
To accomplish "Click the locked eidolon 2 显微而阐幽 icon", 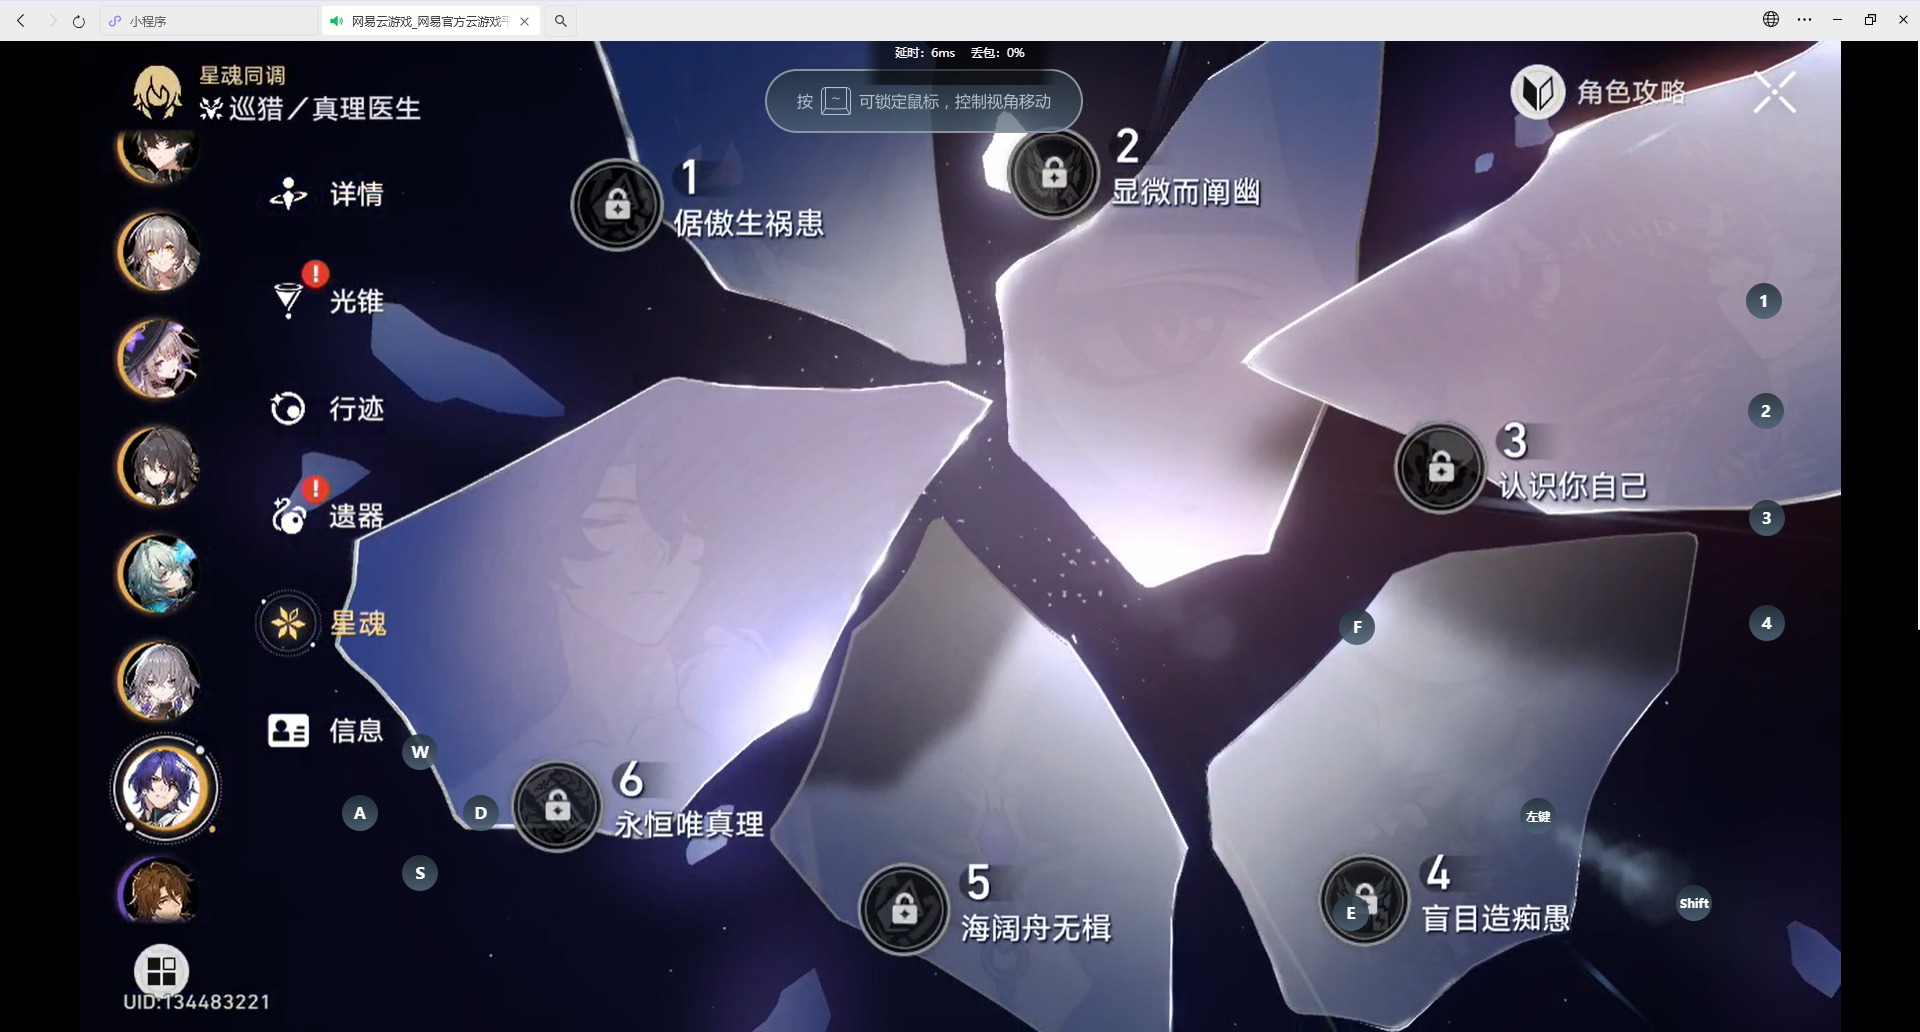I will (x=1054, y=175).
